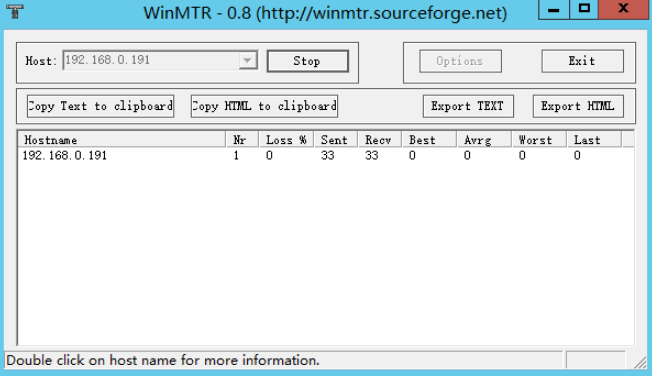Viewport: 652px width, 376px height.
Task: Click the Nr value 1 in the row
Action: [x=236, y=156]
